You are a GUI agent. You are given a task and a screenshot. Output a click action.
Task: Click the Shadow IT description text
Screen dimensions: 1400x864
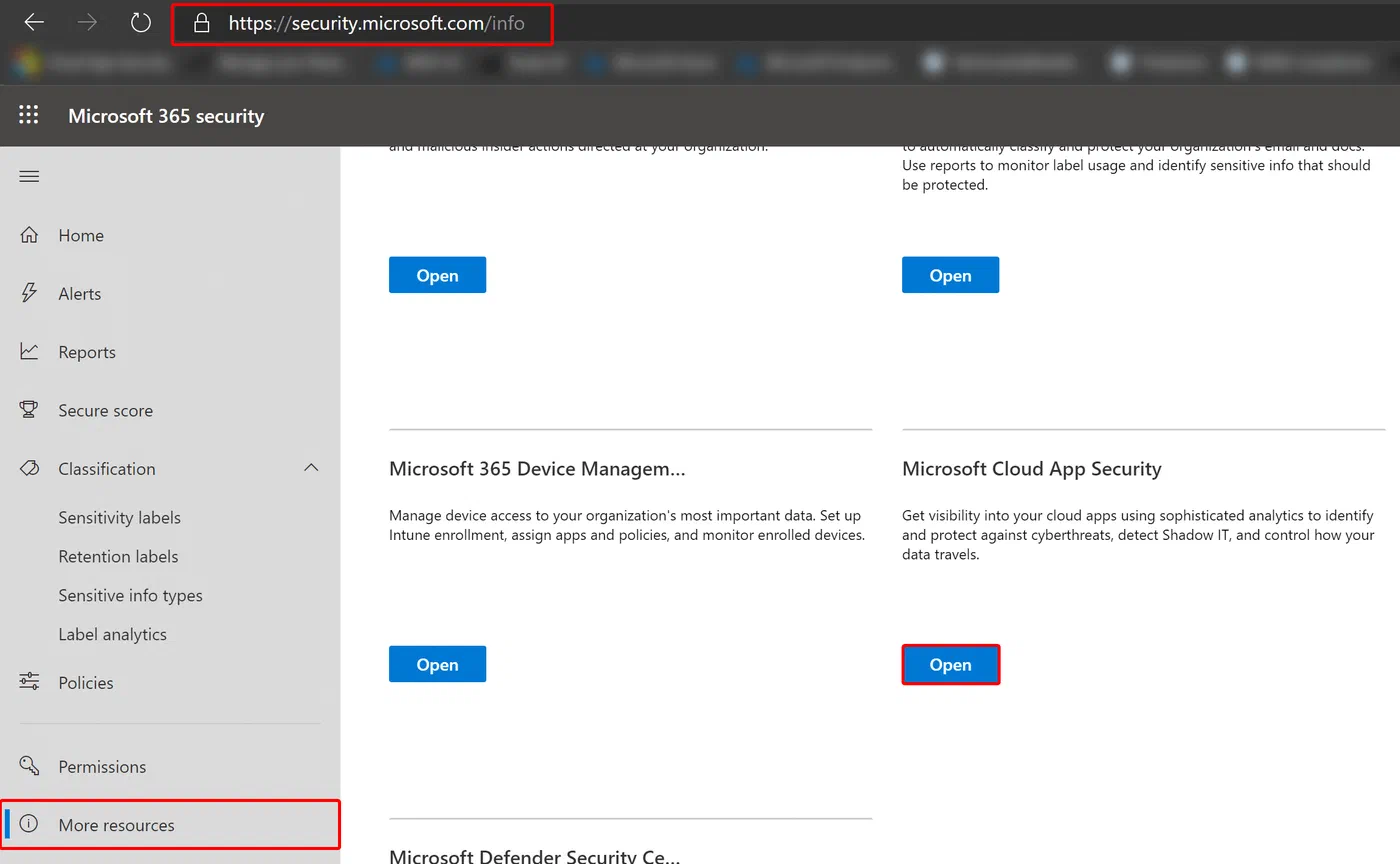(1138, 535)
